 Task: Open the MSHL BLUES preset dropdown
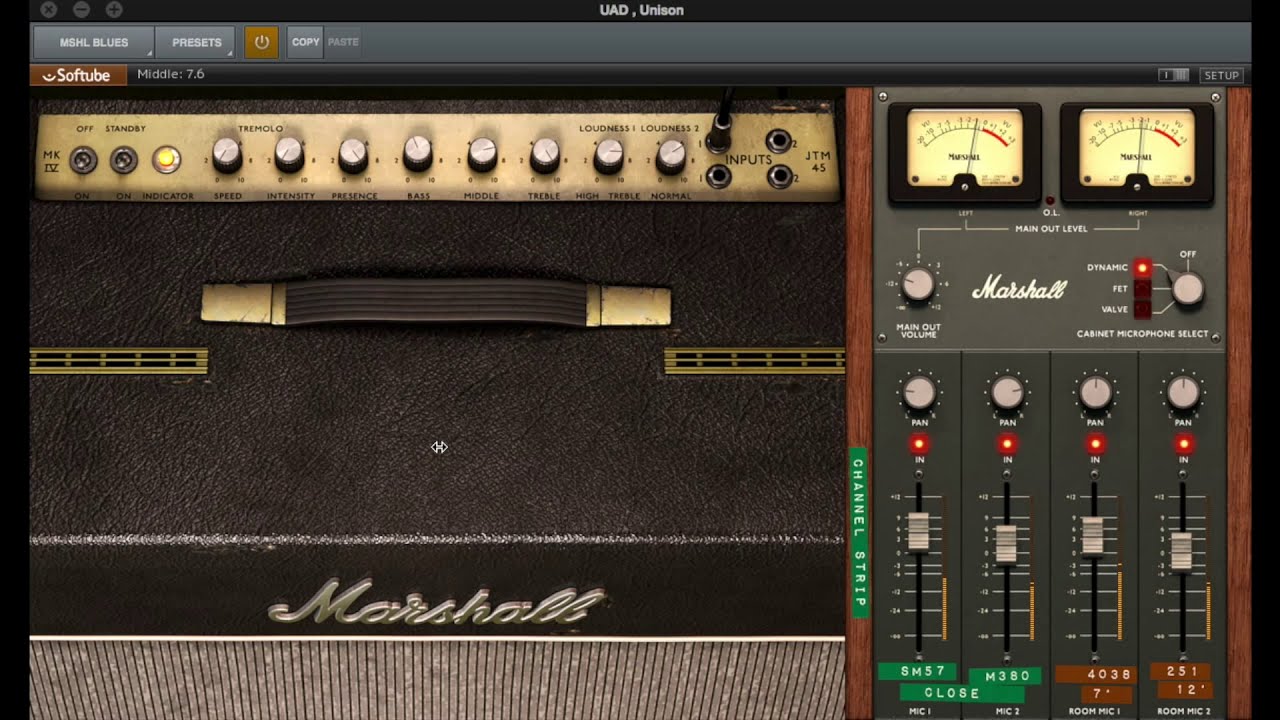pos(94,42)
